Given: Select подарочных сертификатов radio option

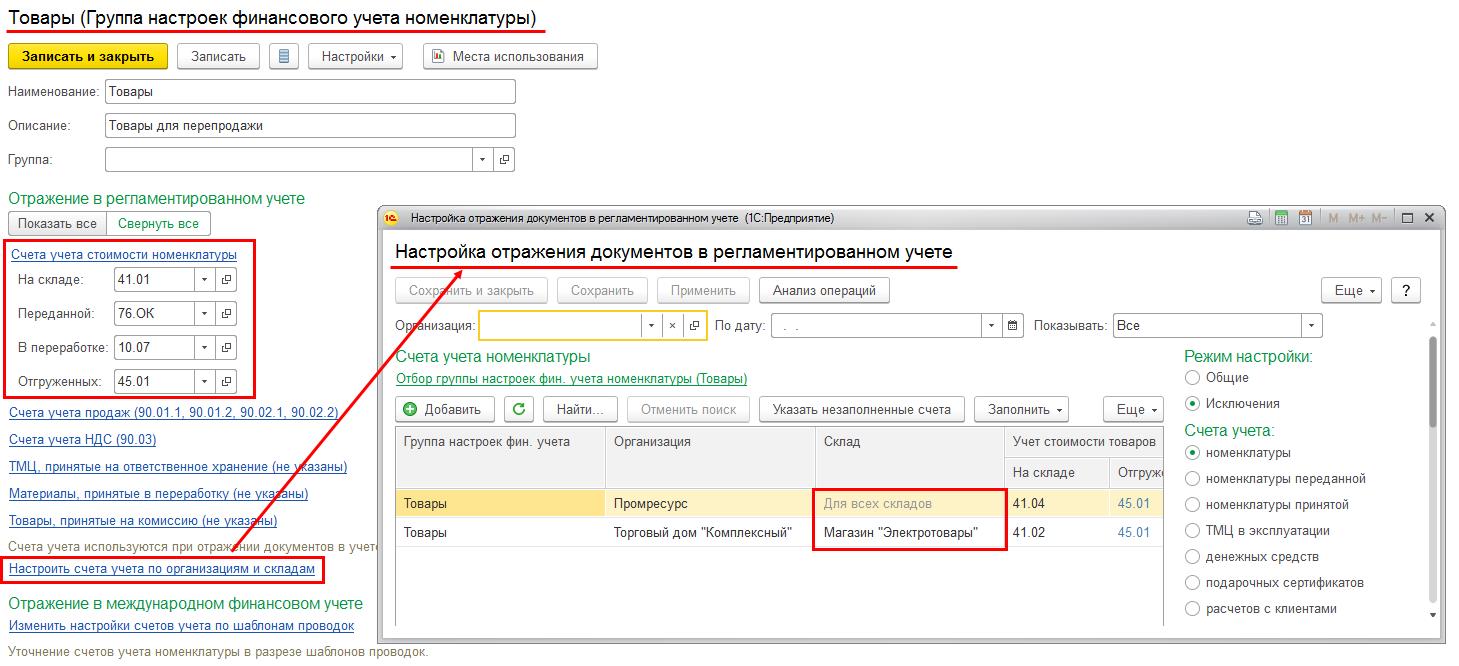Looking at the screenshot, I should (1191, 582).
